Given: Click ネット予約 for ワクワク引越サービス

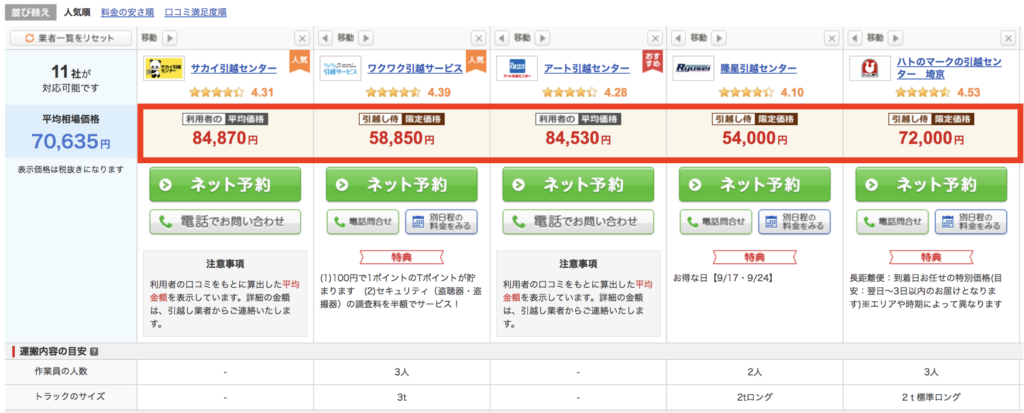Looking at the screenshot, I should (402, 184).
